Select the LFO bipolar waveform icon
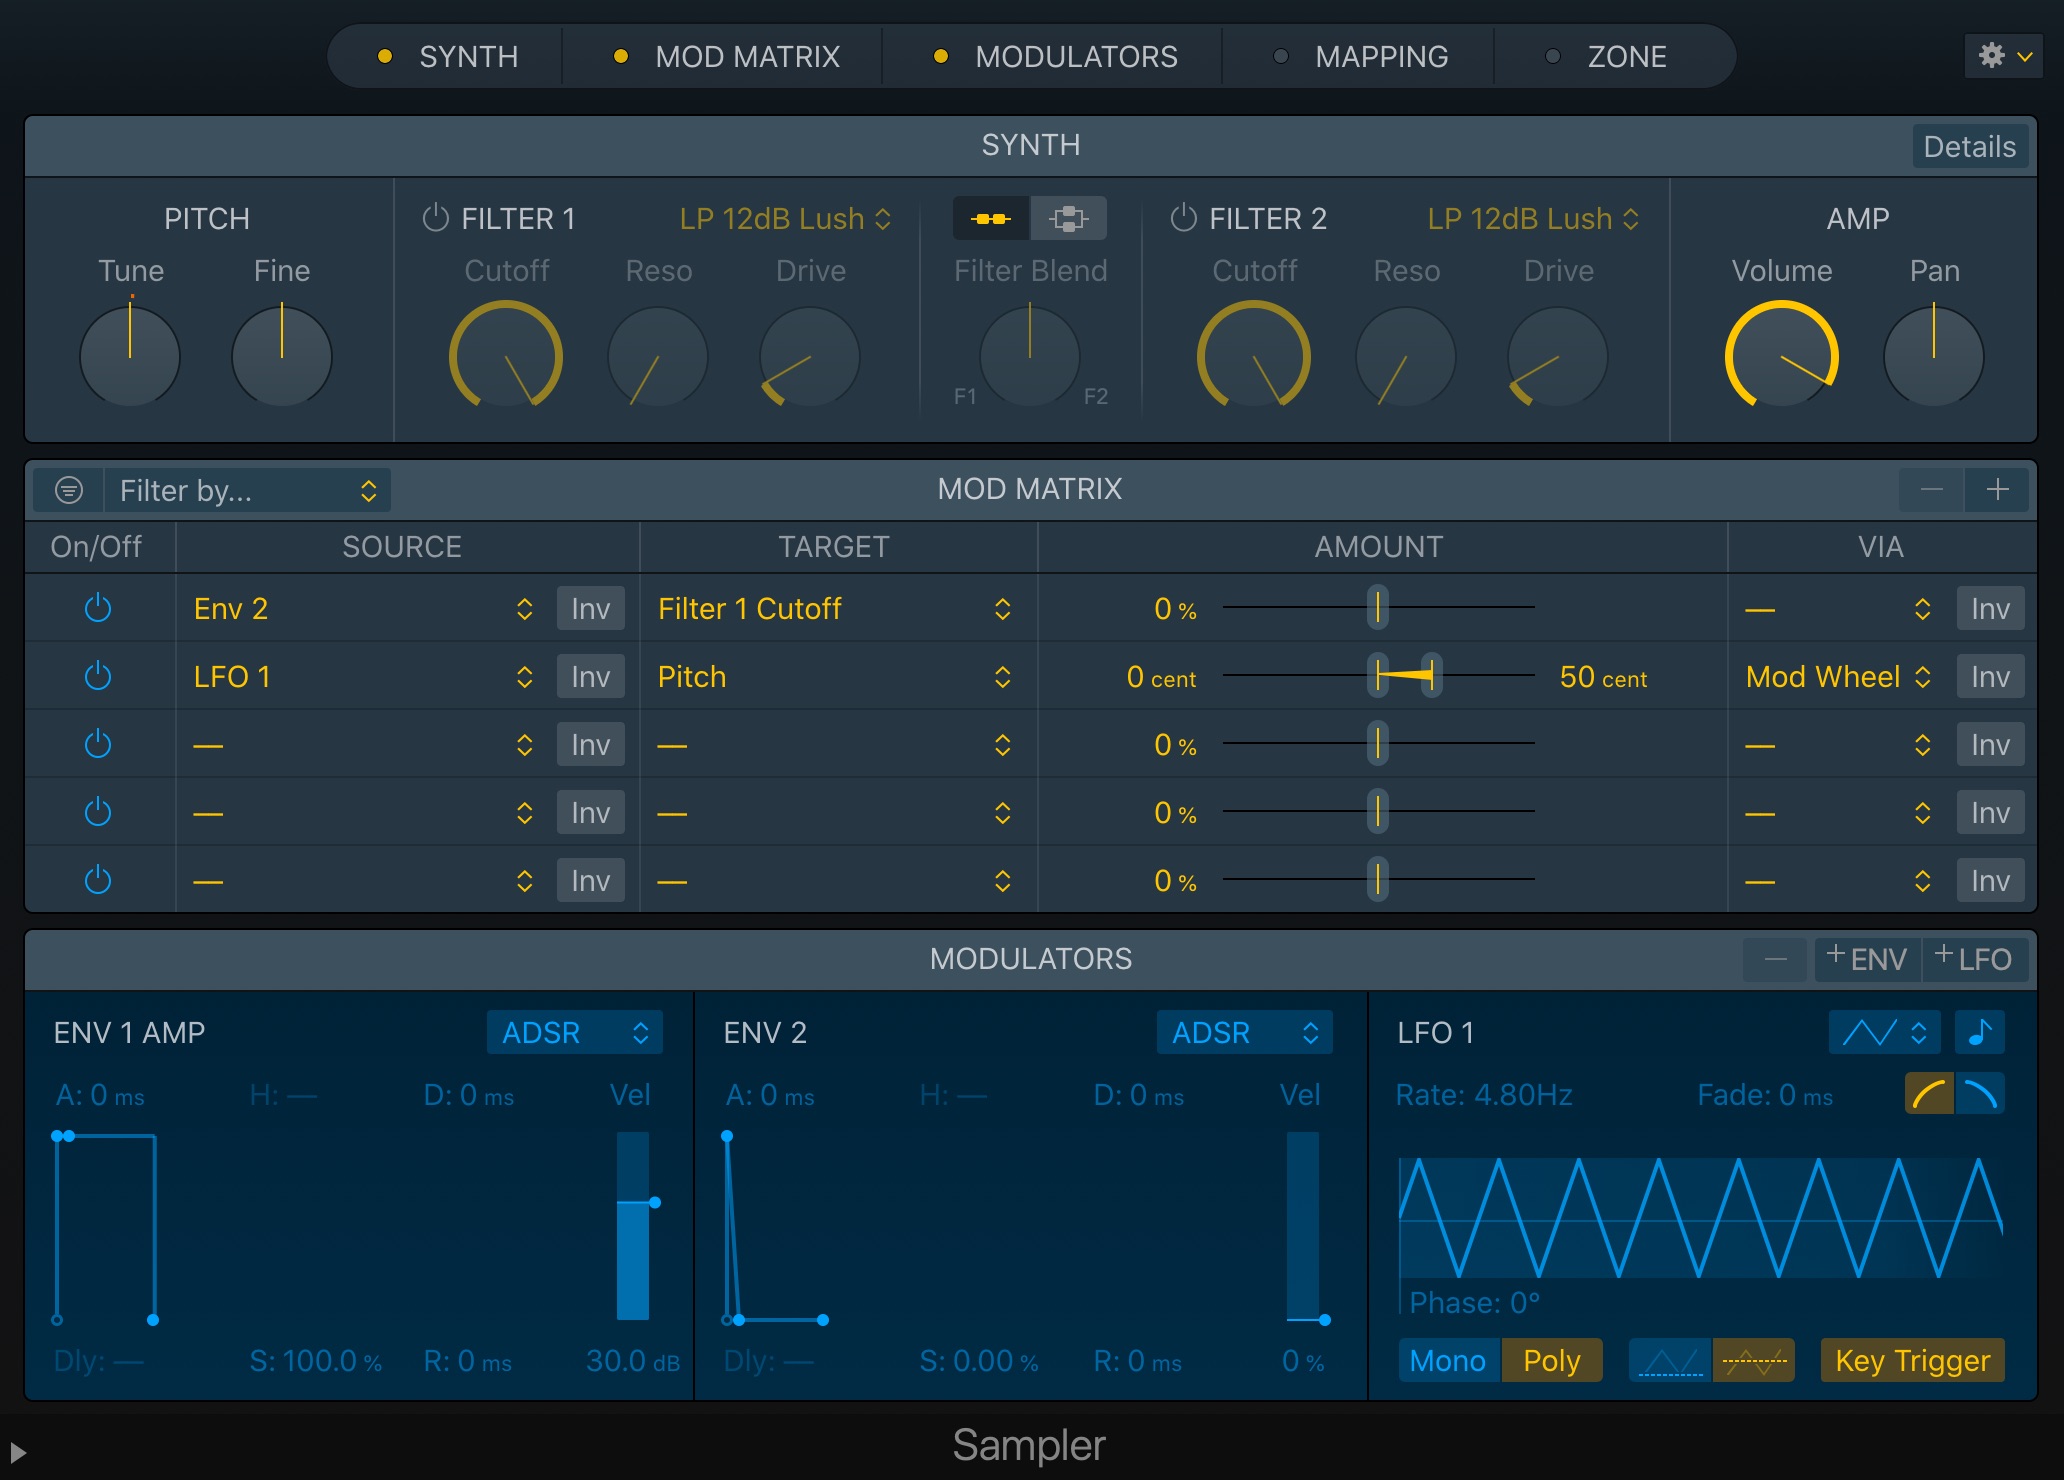 [x=1754, y=1360]
